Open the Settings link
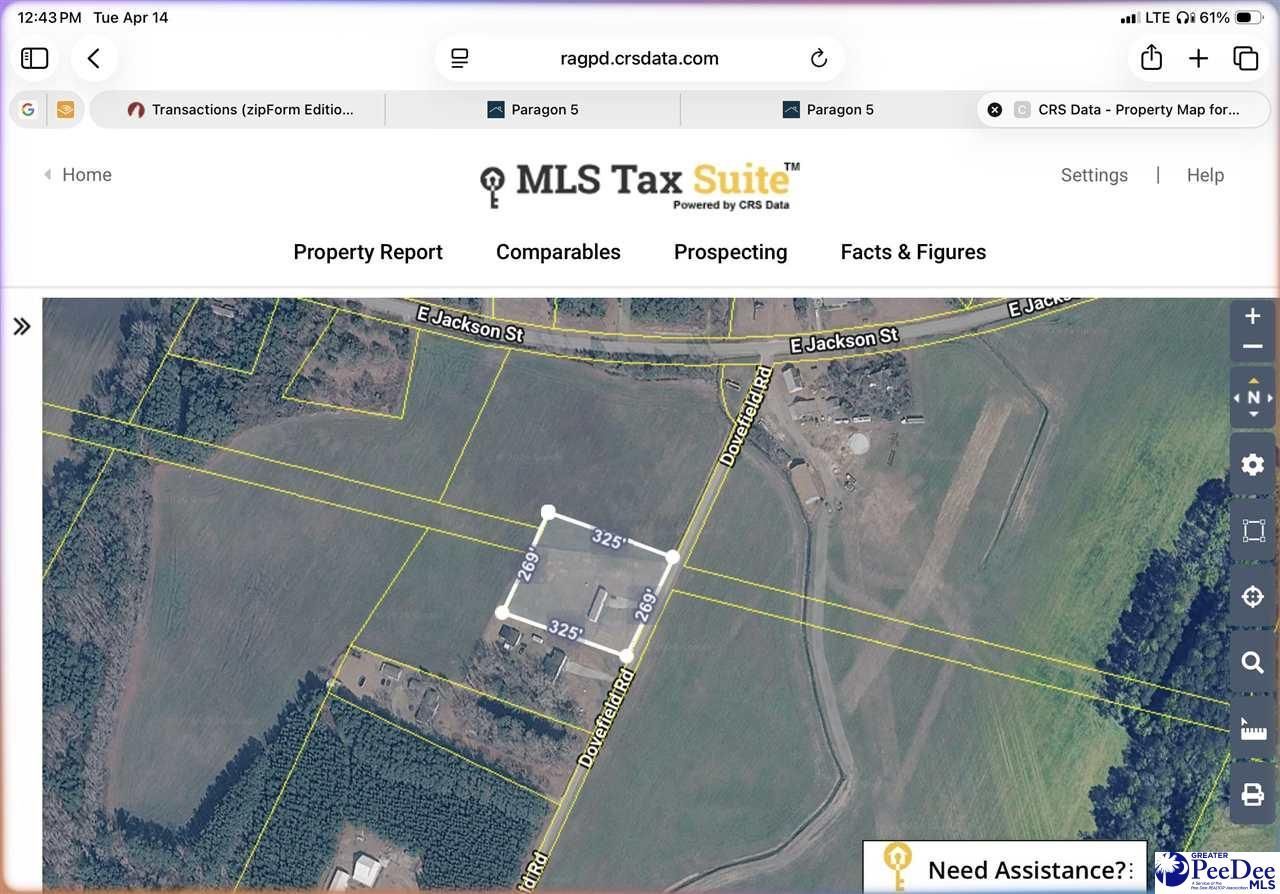Screen dimensions: 1280x894 point(1094,175)
